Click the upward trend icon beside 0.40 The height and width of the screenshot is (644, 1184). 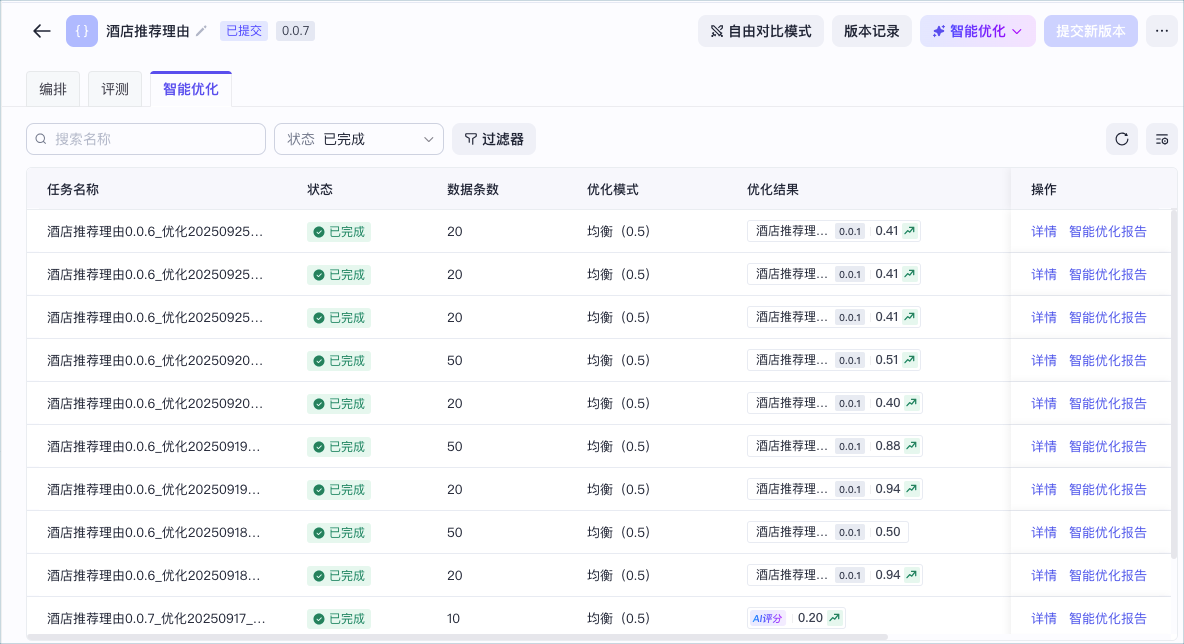coord(912,403)
